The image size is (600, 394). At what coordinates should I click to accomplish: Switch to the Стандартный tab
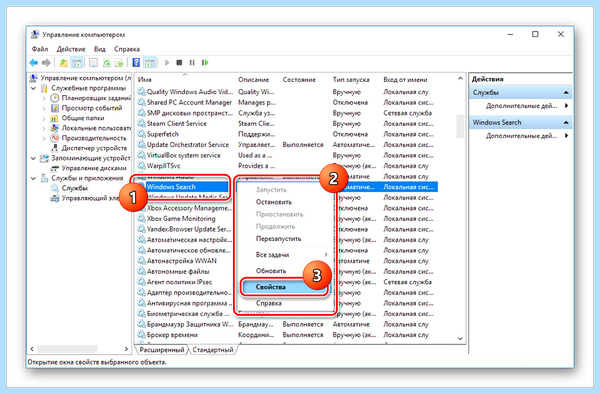tap(213, 350)
